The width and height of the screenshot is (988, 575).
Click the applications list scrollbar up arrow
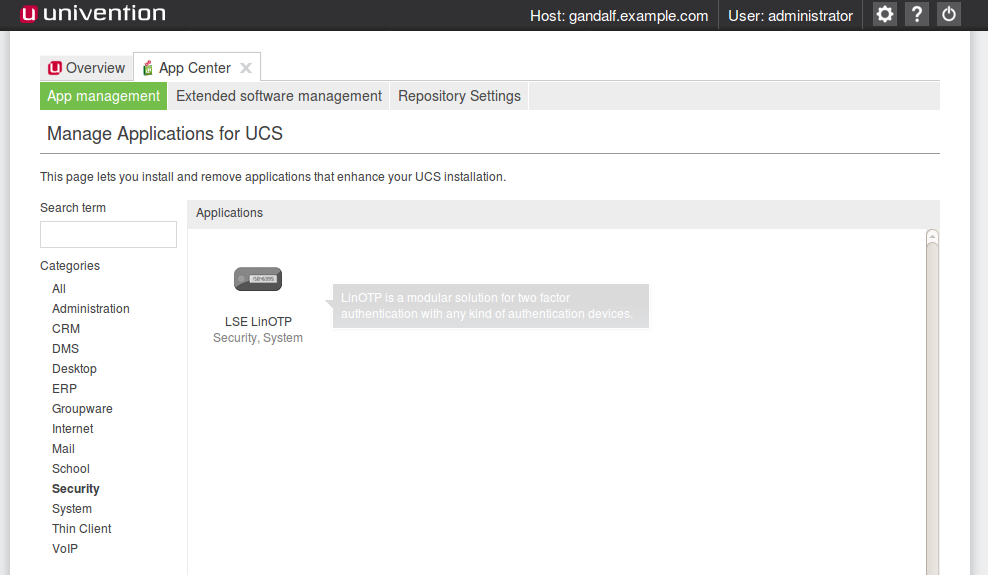coord(932,236)
